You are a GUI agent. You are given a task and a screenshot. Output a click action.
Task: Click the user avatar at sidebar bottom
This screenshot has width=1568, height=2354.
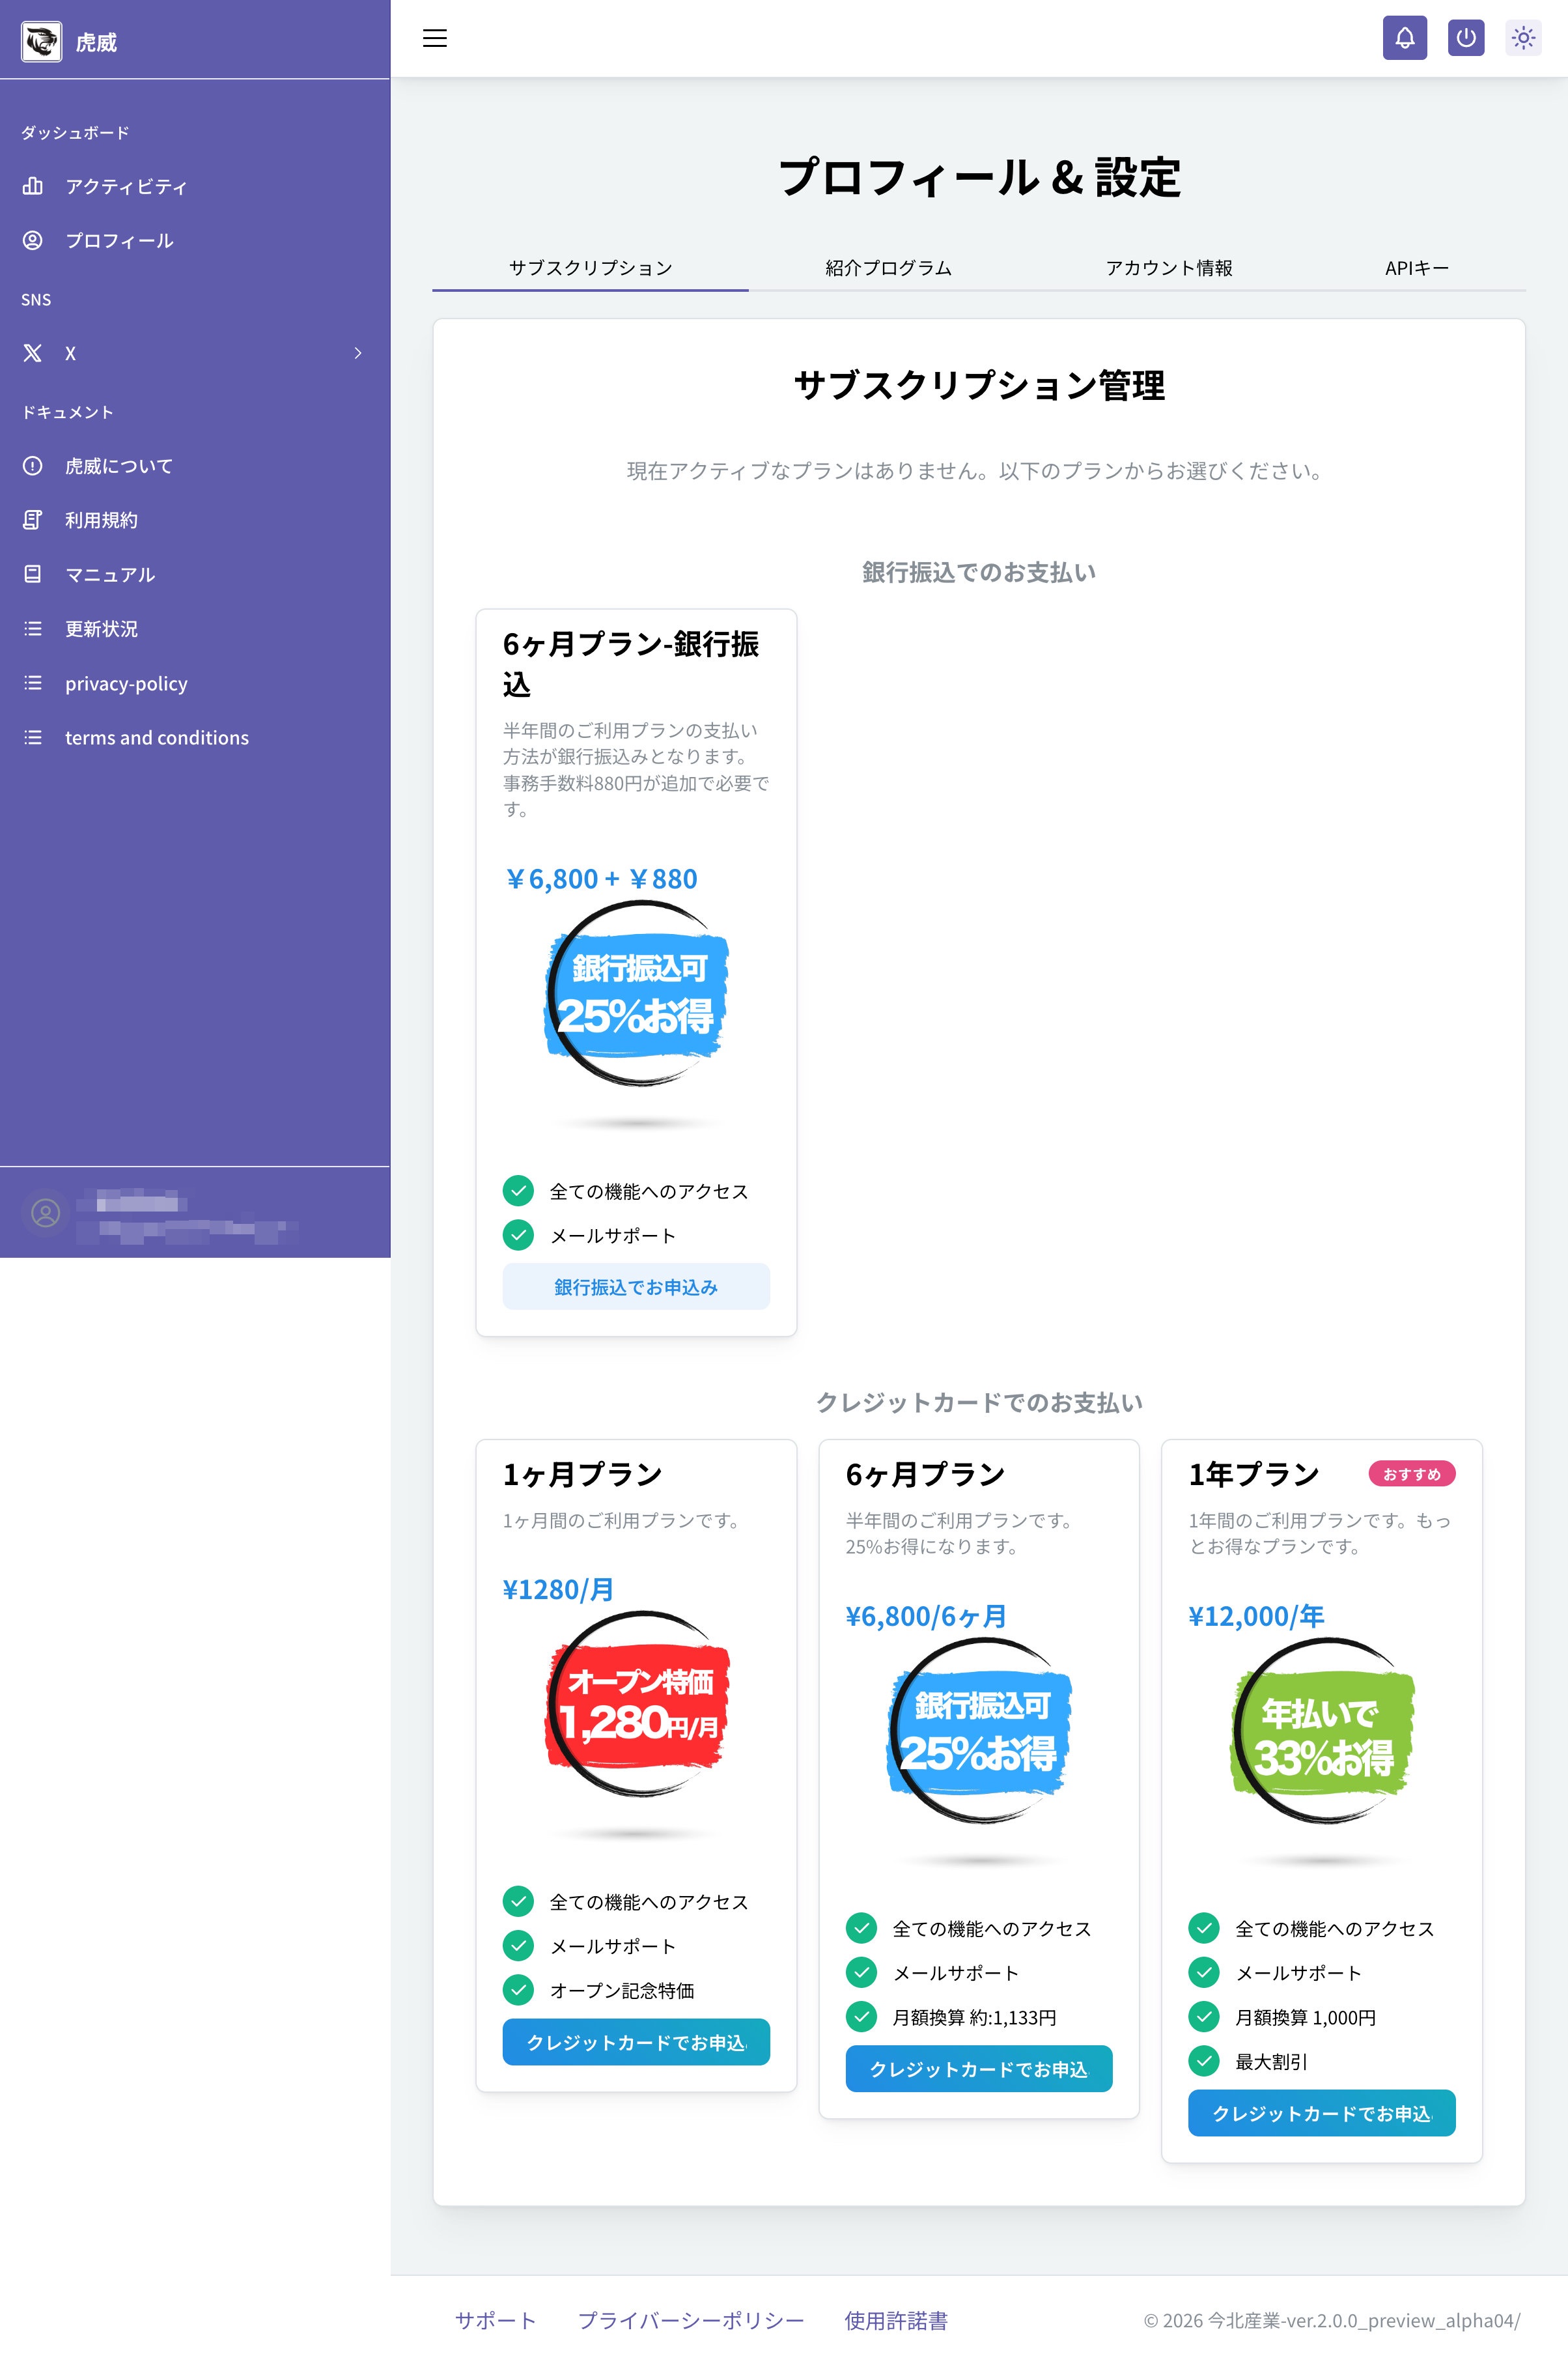click(45, 1212)
